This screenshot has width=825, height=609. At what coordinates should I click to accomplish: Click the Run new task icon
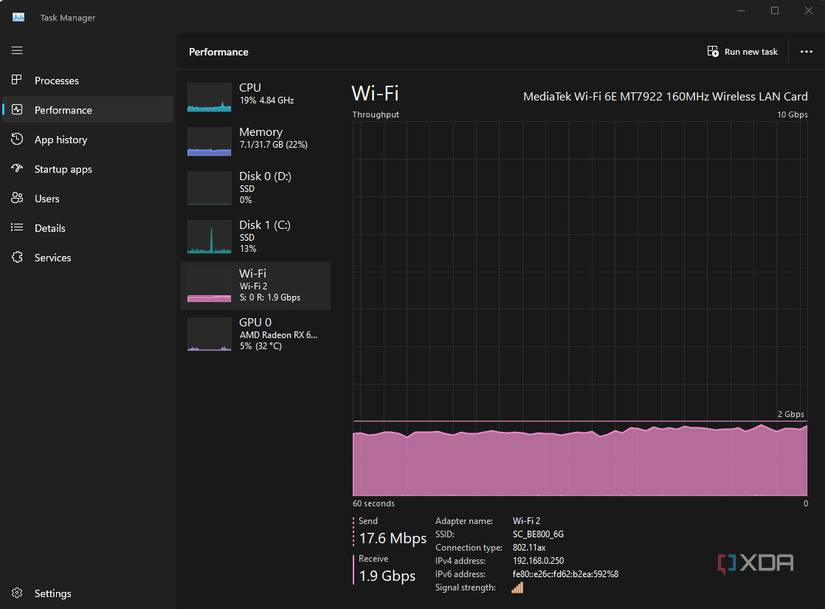coord(712,51)
